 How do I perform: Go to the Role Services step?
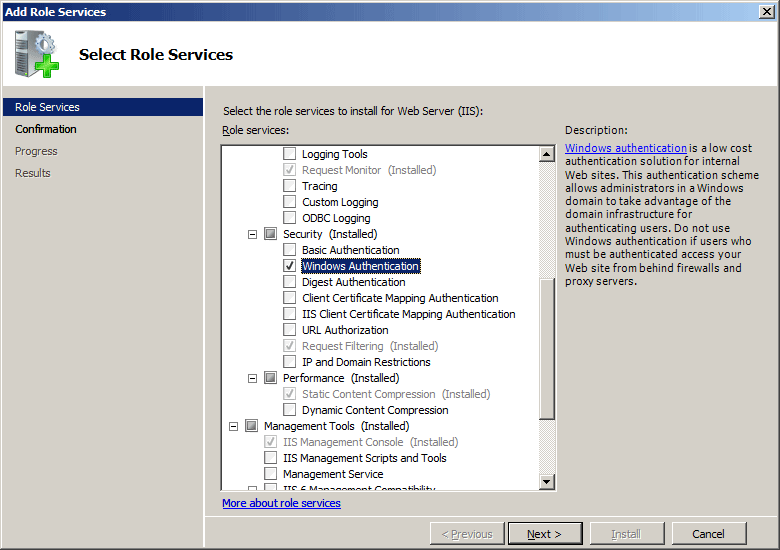47,107
